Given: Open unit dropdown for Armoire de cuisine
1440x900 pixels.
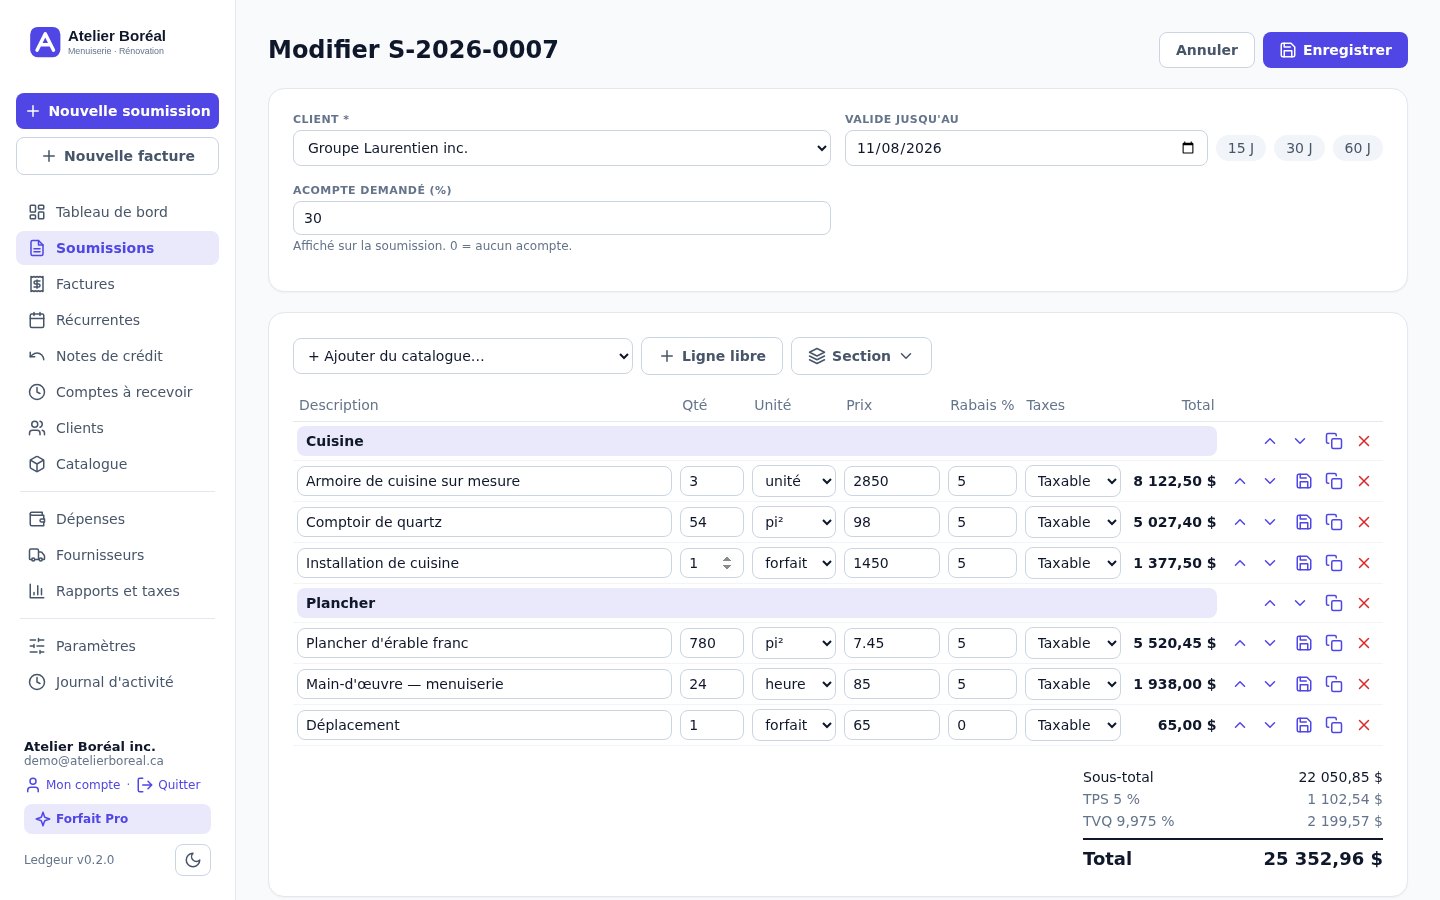Looking at the screenshot, I should click(x=794, y=481).
